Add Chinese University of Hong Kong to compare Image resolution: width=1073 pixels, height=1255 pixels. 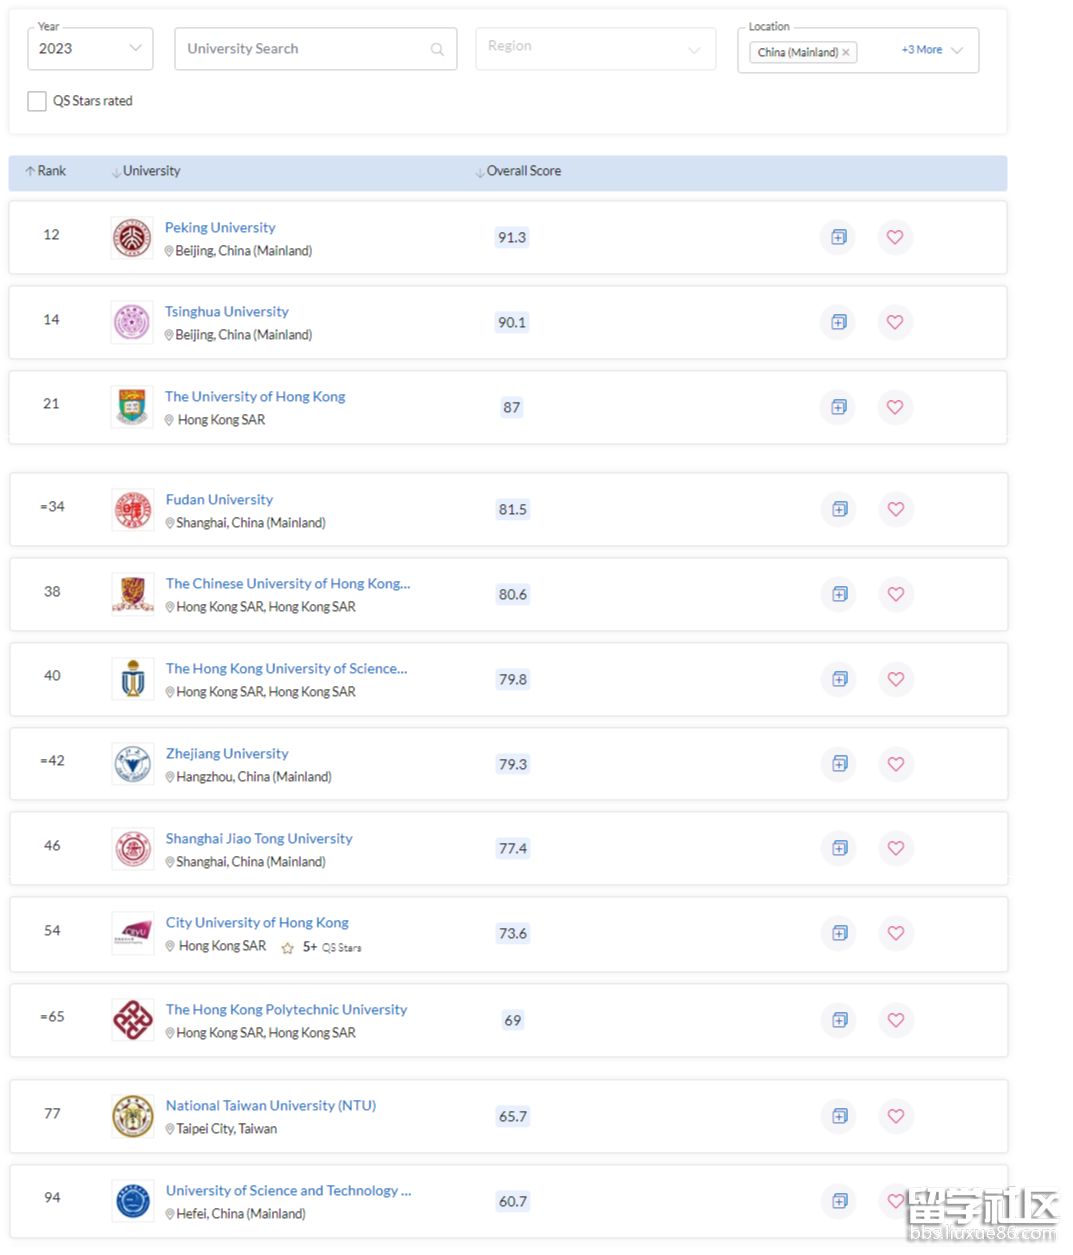click(x=840, y=594)
